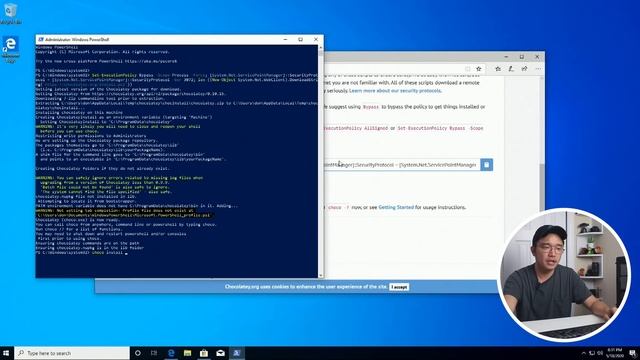Open the Mail app from the taskbar
Viewport: 640px width, 360px height.
coord(220,353)
